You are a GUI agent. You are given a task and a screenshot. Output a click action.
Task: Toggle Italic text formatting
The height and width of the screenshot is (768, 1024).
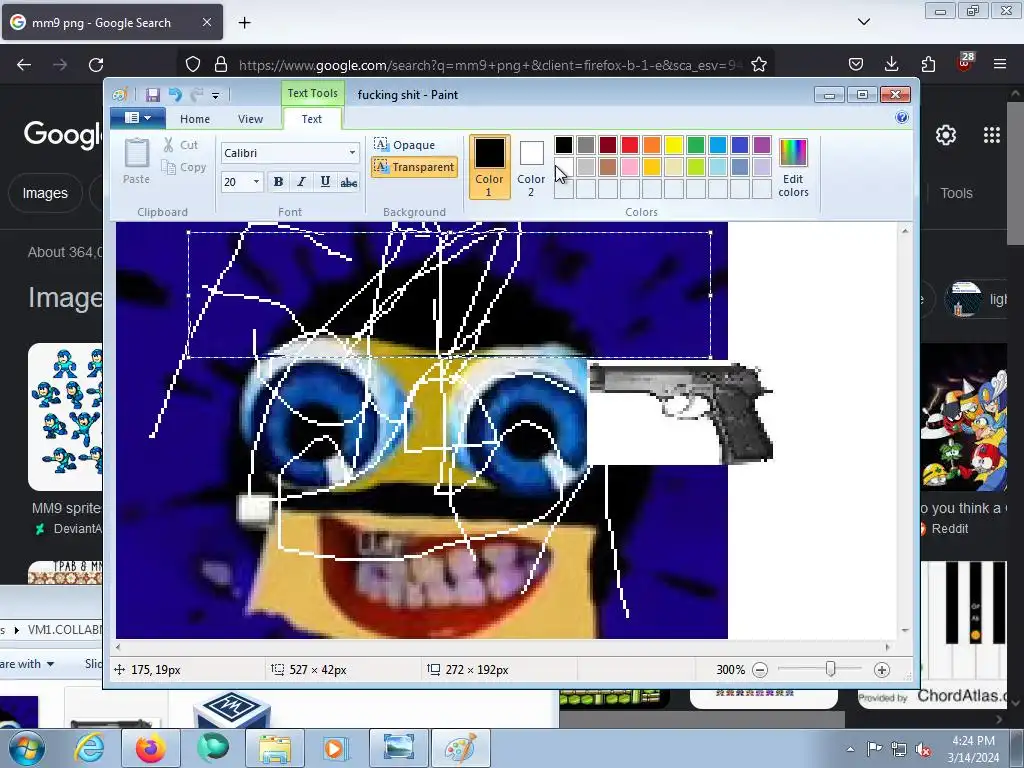click(x=301, y=182)
